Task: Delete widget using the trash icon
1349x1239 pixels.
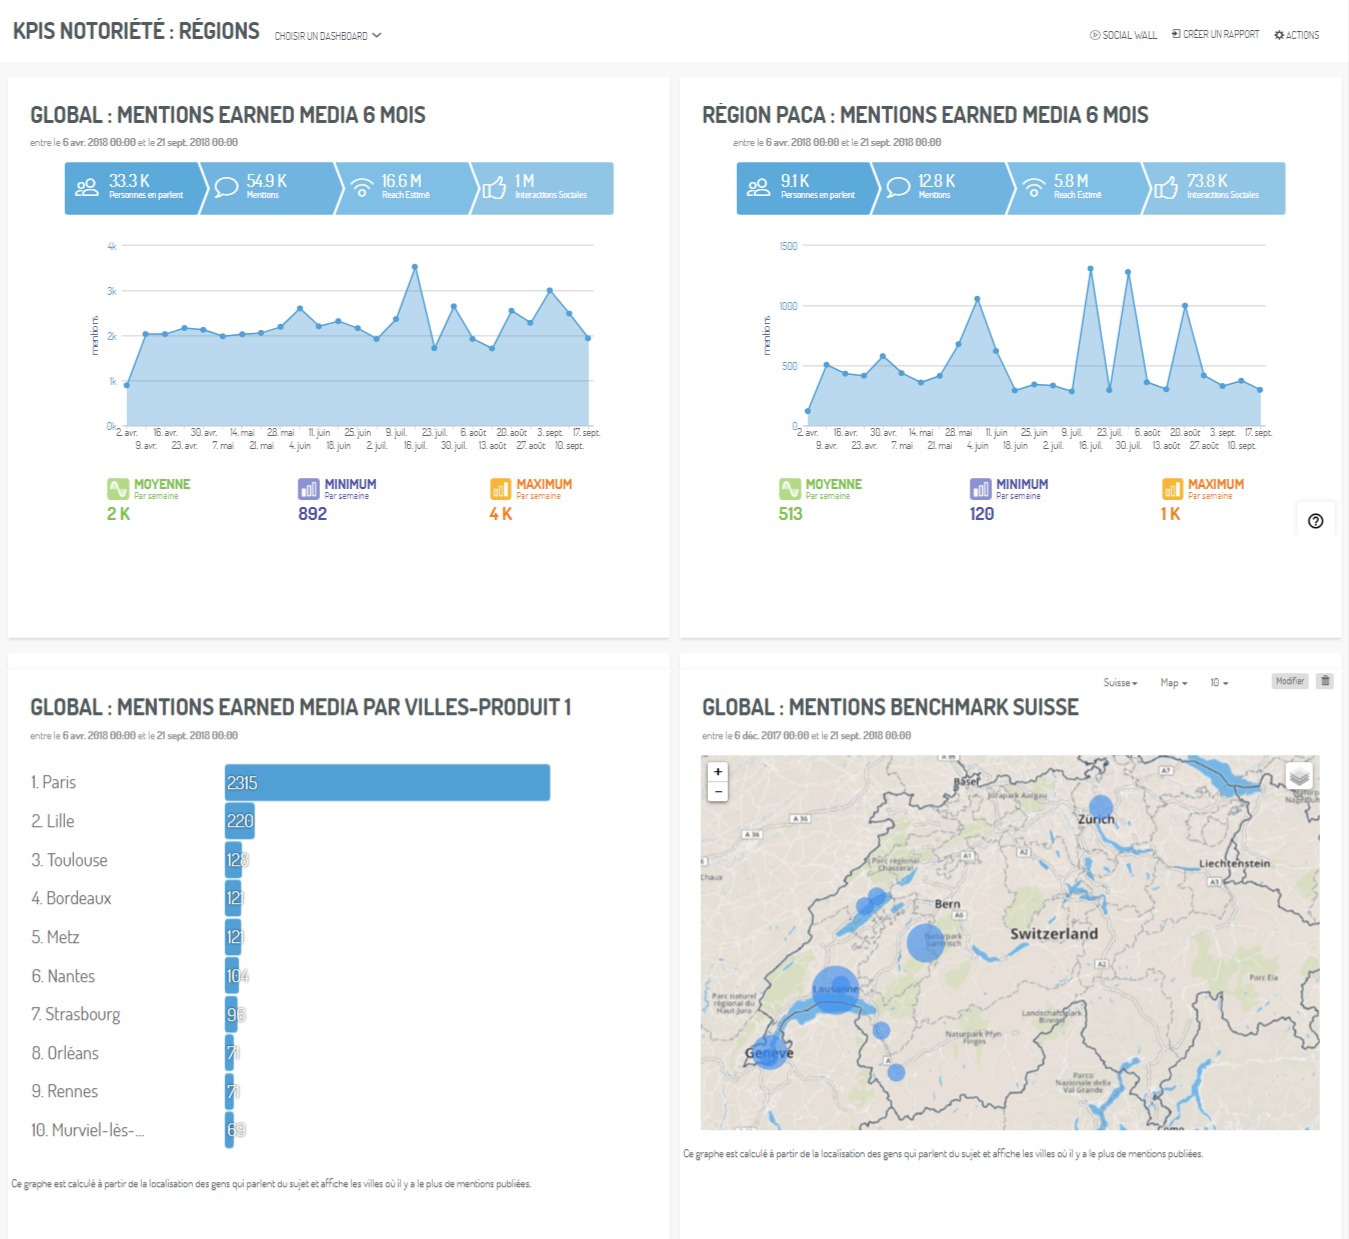Action: click(x=1325, y=681)
